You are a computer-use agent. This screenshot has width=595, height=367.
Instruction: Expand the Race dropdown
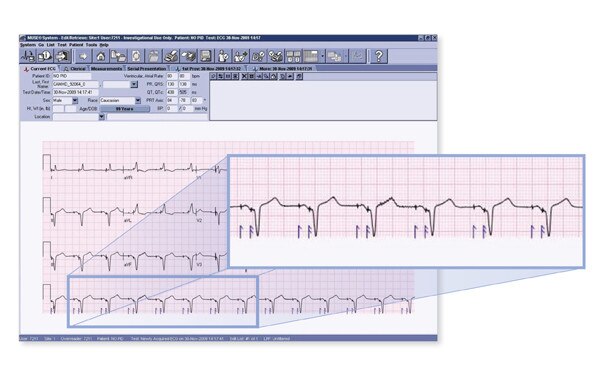pyautogui.click(x=138, y=101)
